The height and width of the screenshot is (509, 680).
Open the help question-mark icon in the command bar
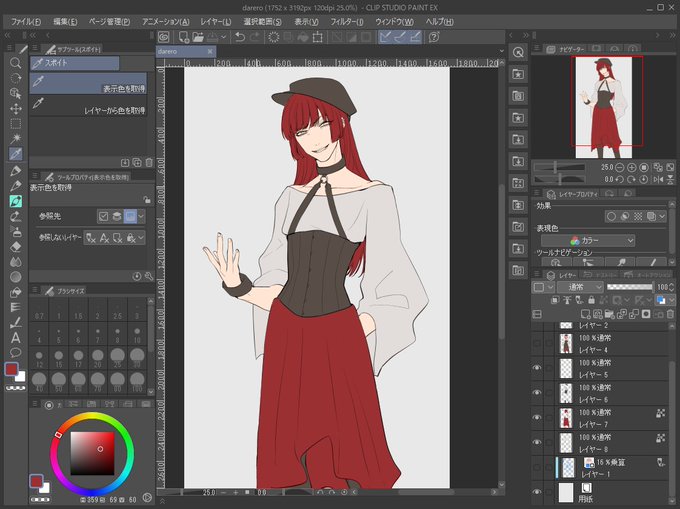pyautogui.click(x=434, y=37)
